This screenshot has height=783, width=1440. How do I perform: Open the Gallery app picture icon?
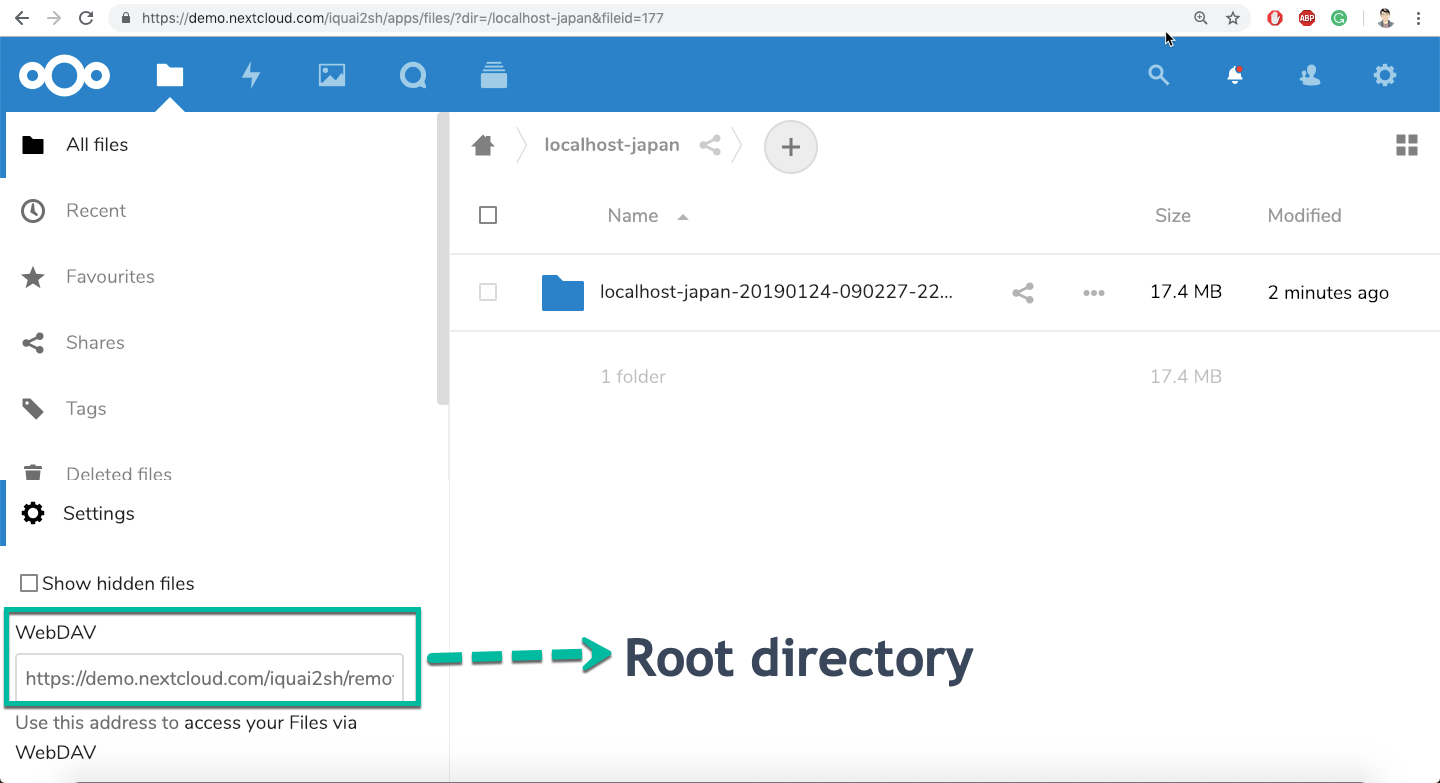(332, 75)
